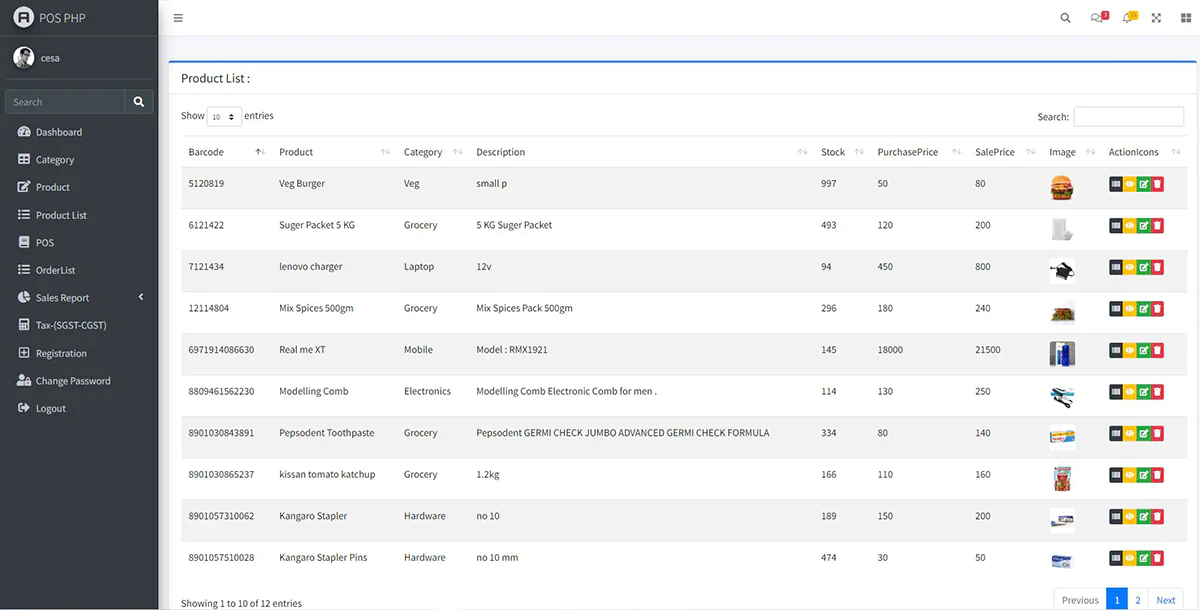This screenshot has height=610, width=1200.
Task: Click the table Search input field
Action: tap(1128, 117)
